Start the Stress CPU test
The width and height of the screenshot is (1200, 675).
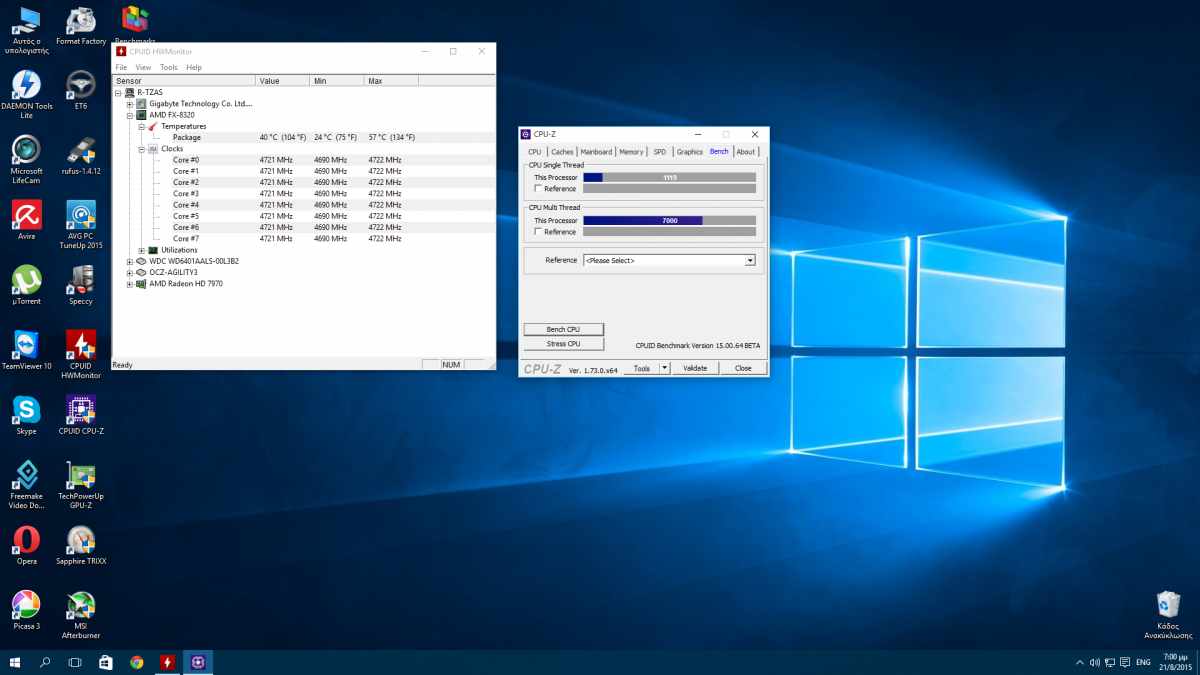point(564,344)
